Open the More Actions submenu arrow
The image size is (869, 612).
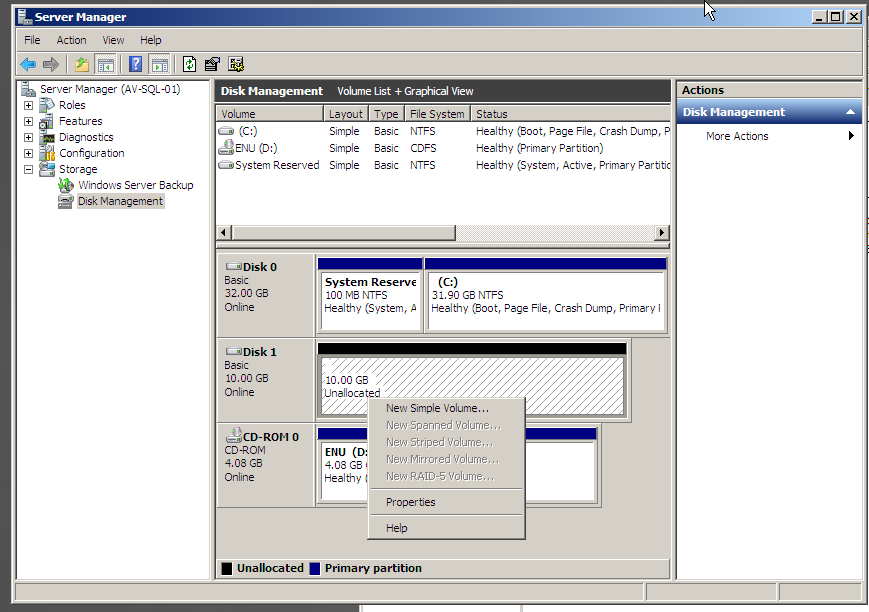(851, 136)
